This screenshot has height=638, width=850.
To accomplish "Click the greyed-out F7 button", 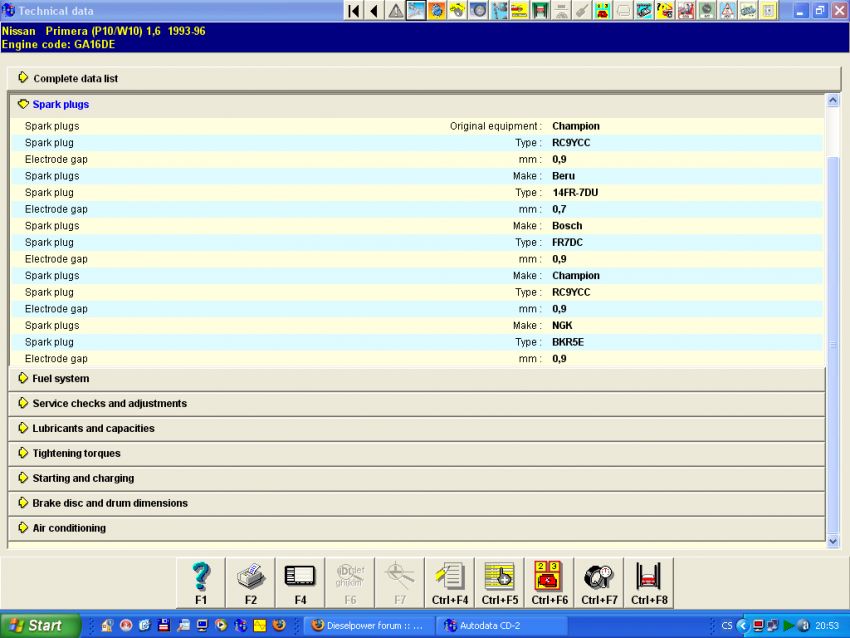I will (400, 583).
